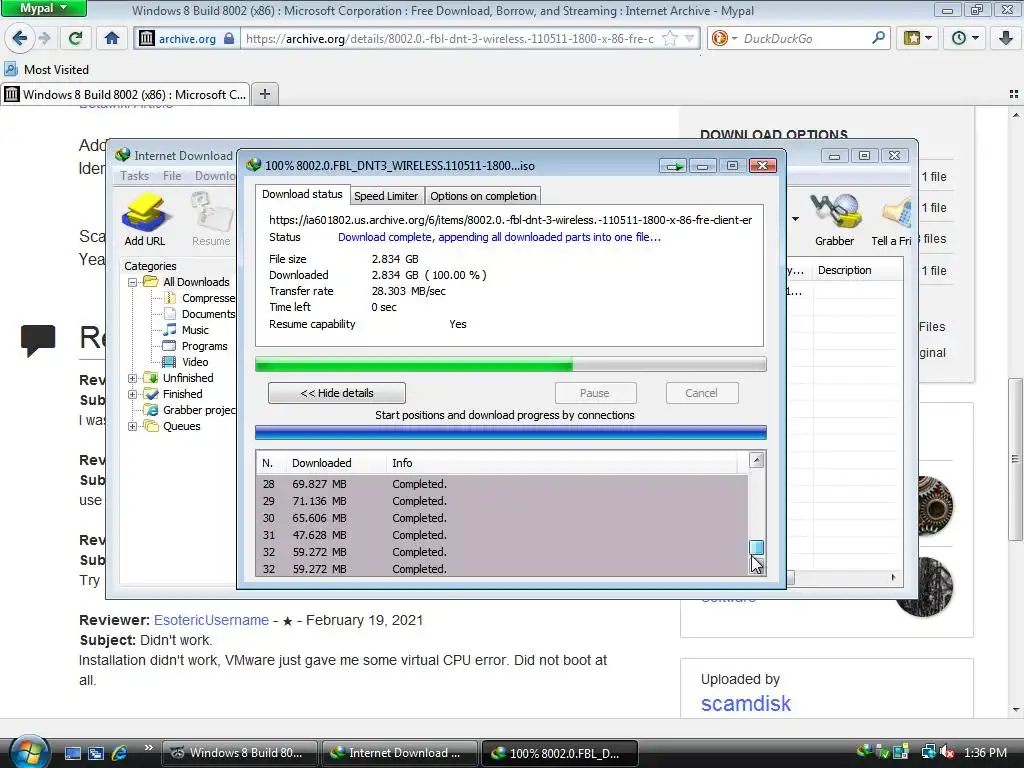
Task: Expand the Finished category tree node
Action: click(133, 394)
